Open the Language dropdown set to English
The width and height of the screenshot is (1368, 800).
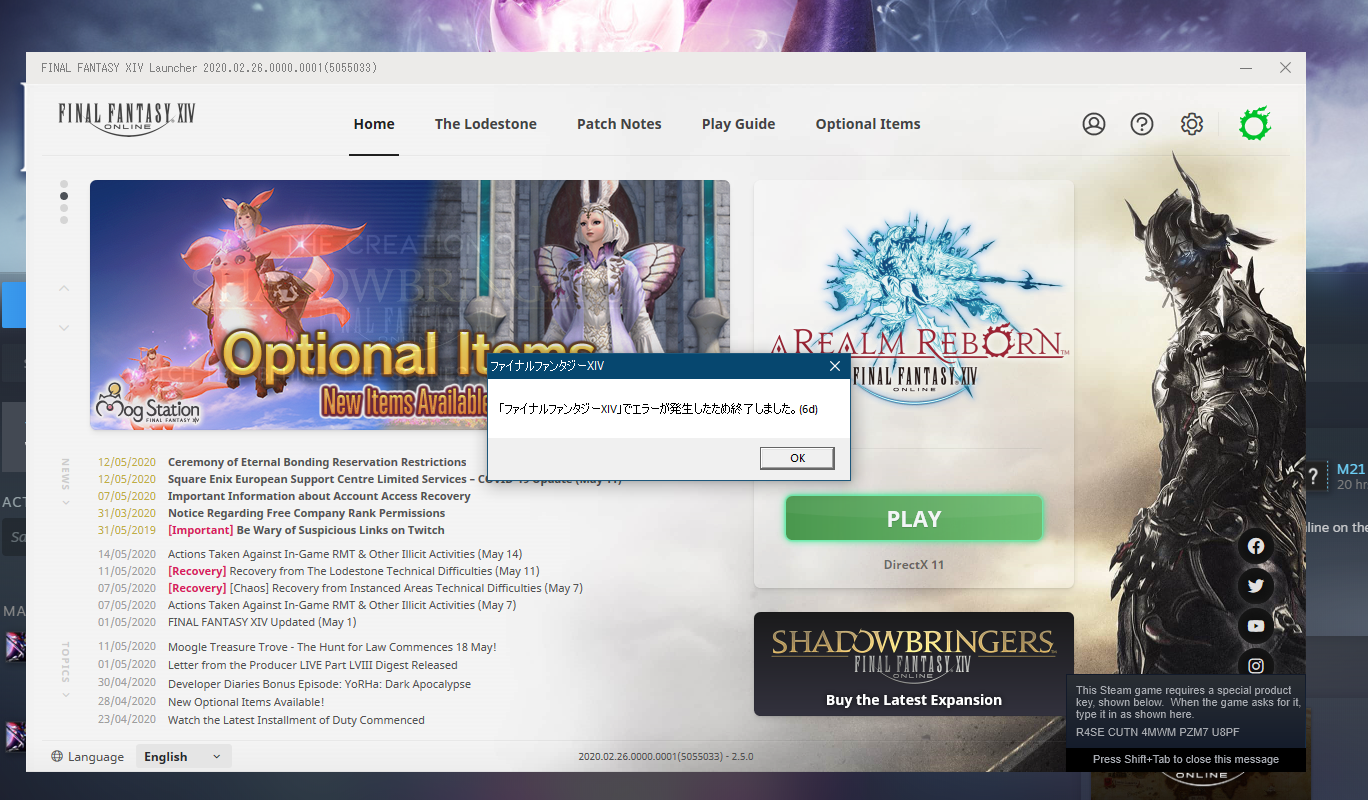point(184,757)
